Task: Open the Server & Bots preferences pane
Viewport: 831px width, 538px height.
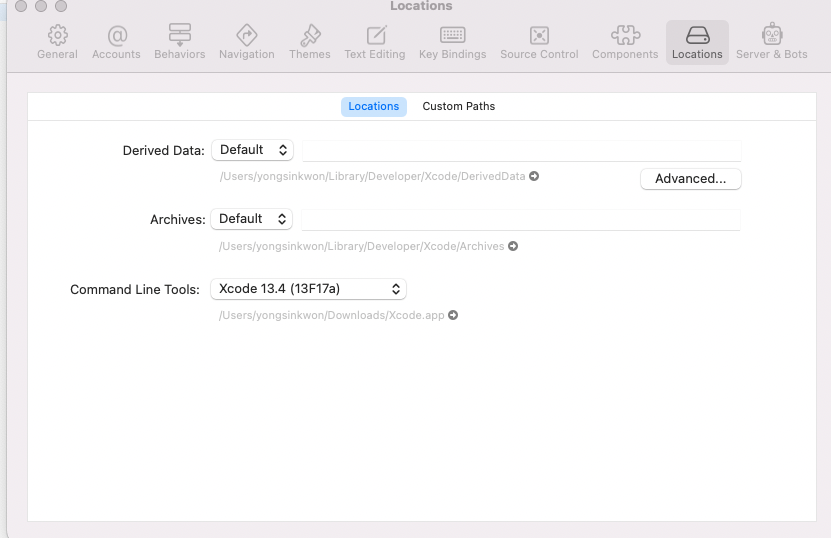Action: (772, 42)
